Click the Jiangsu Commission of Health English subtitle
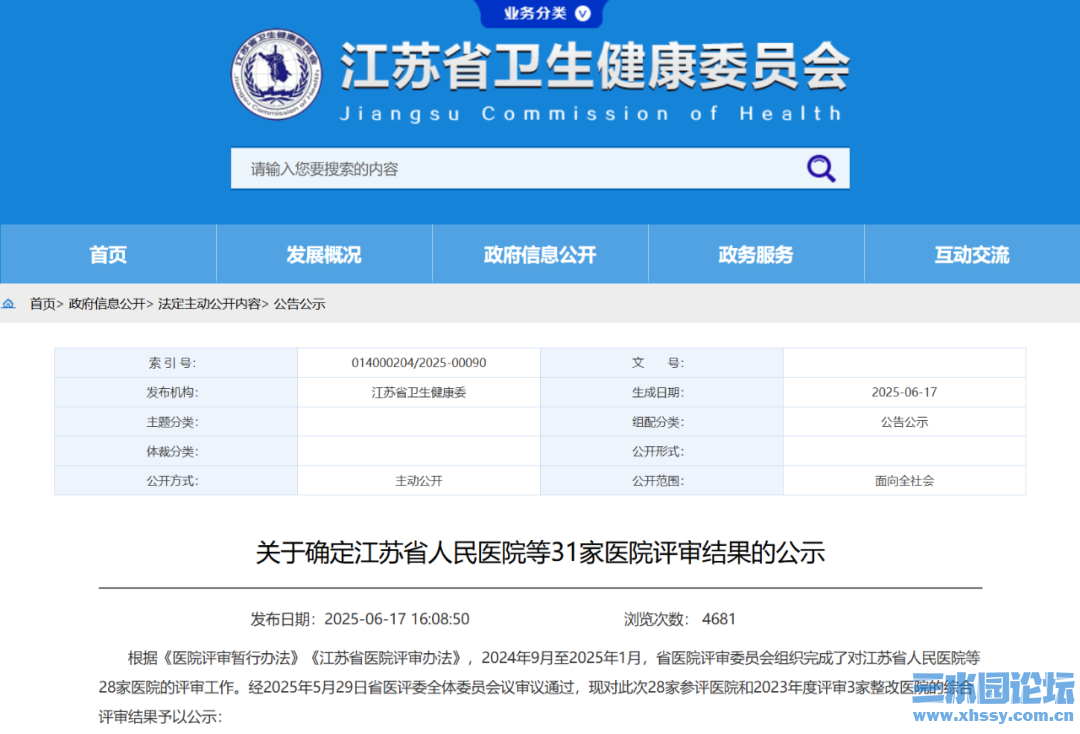This screenshot has width=1080, height=734. (x=591, y=114)
